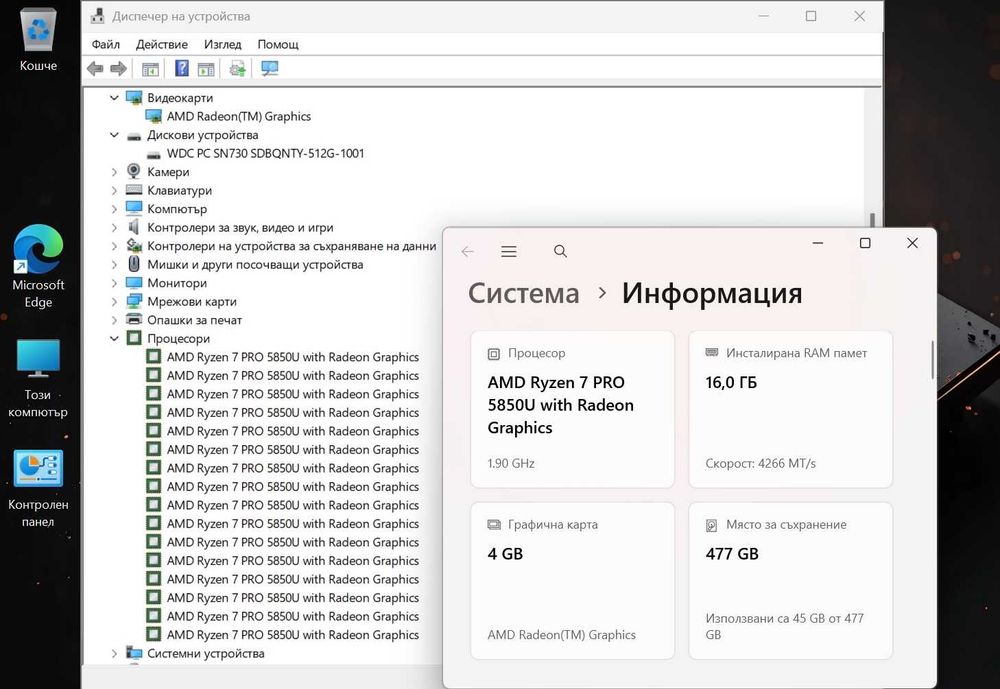This screenshot has width=1000, height=689.
Task: Click the Forward arrow in Device Manager toolbar
Action: [118, 69]
